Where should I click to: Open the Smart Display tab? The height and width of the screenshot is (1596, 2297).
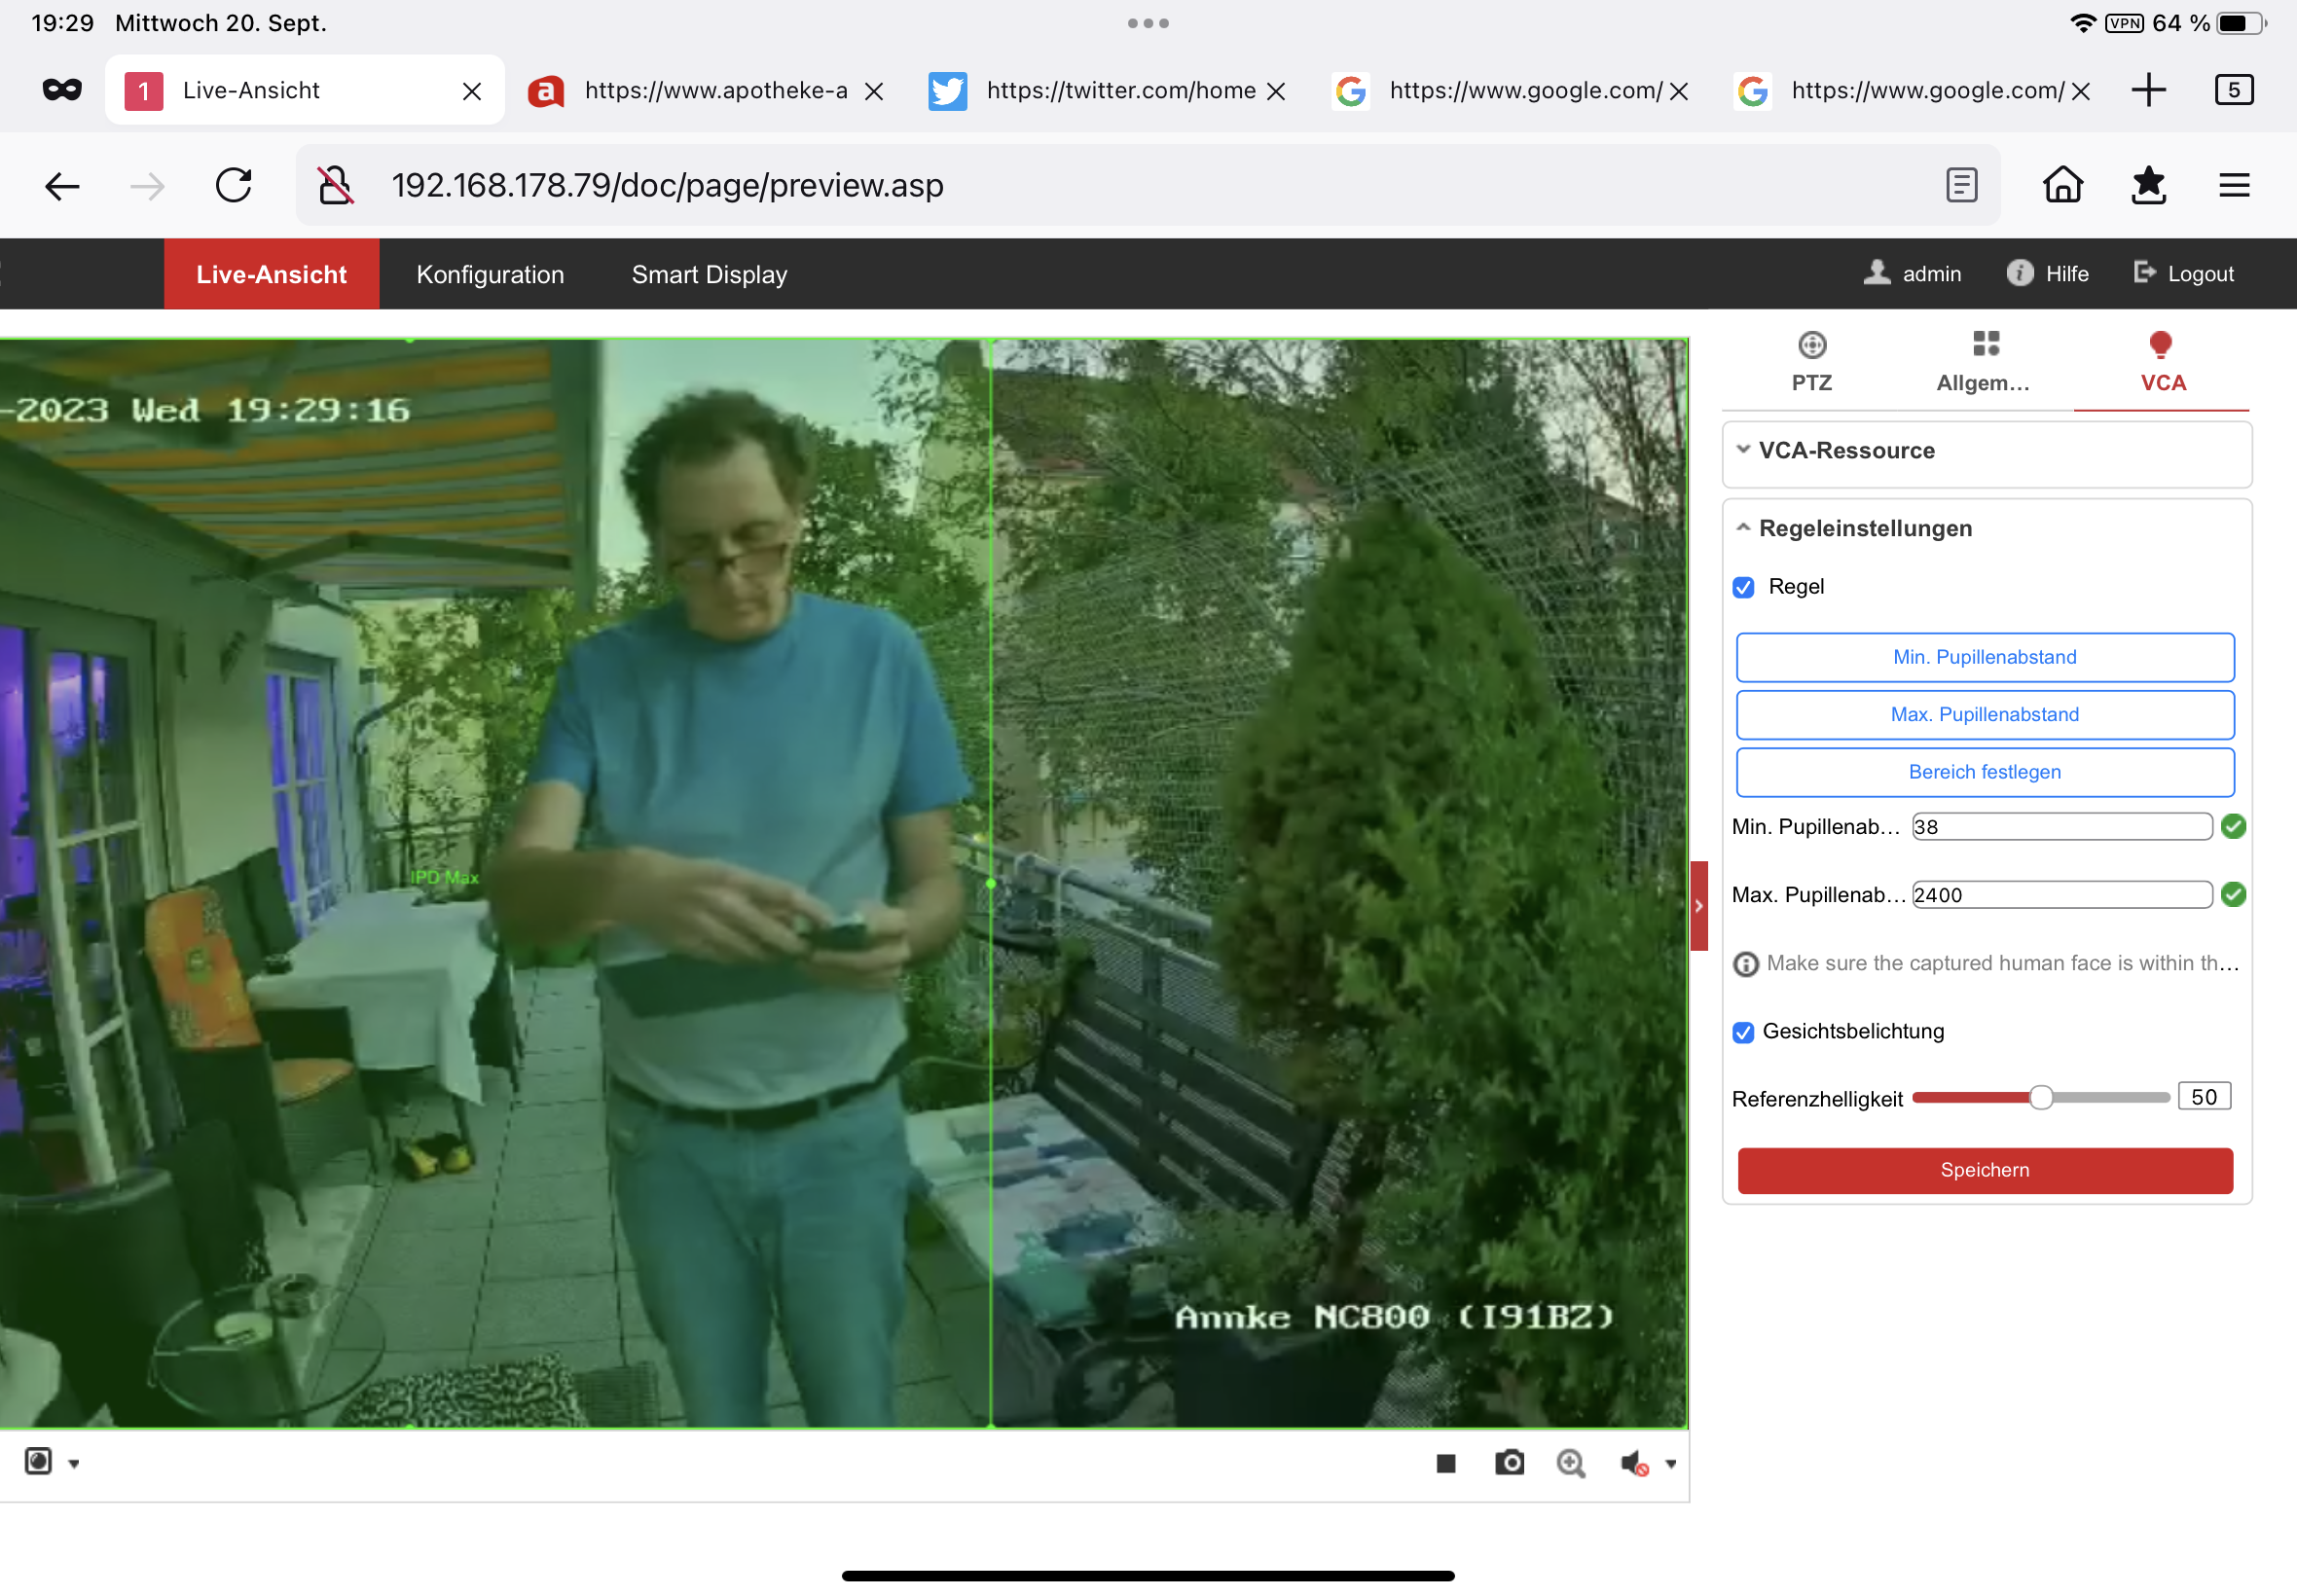(709, 274)
